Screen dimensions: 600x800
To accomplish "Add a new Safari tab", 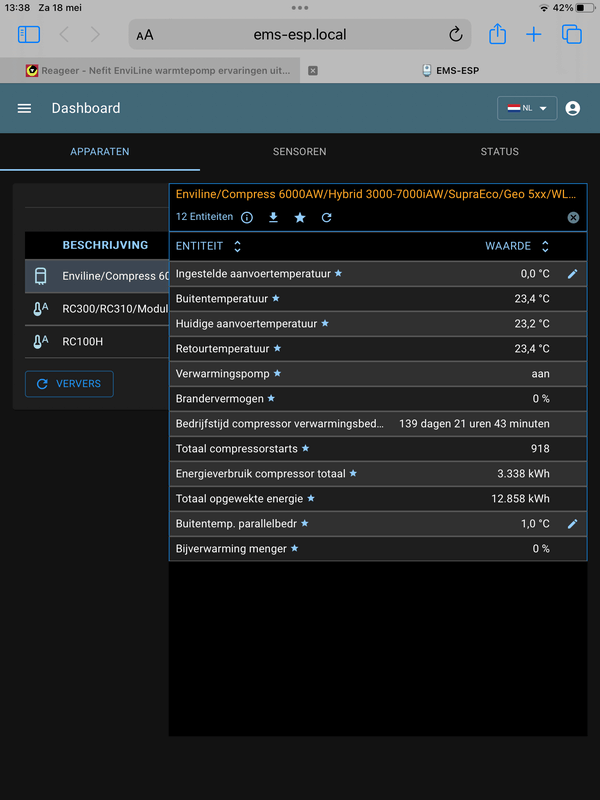I will click(x=534, y=35).
